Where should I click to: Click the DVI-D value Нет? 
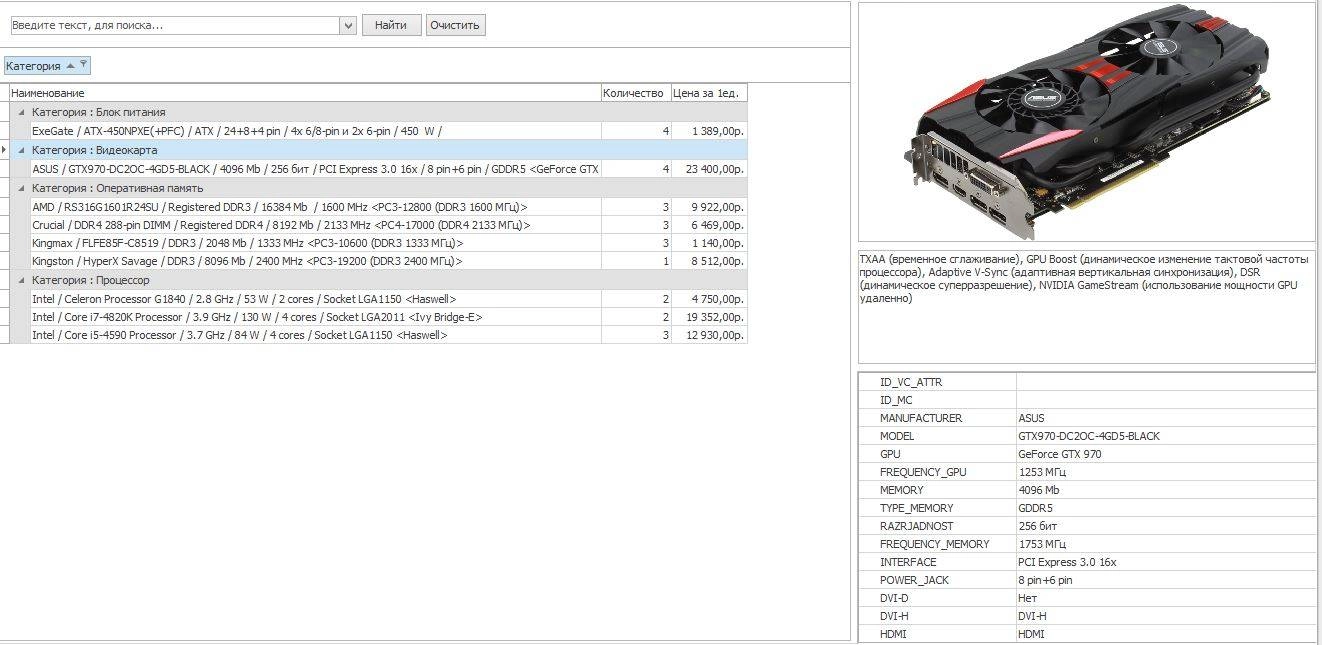pyautogui.click(x=1028, y=598)
